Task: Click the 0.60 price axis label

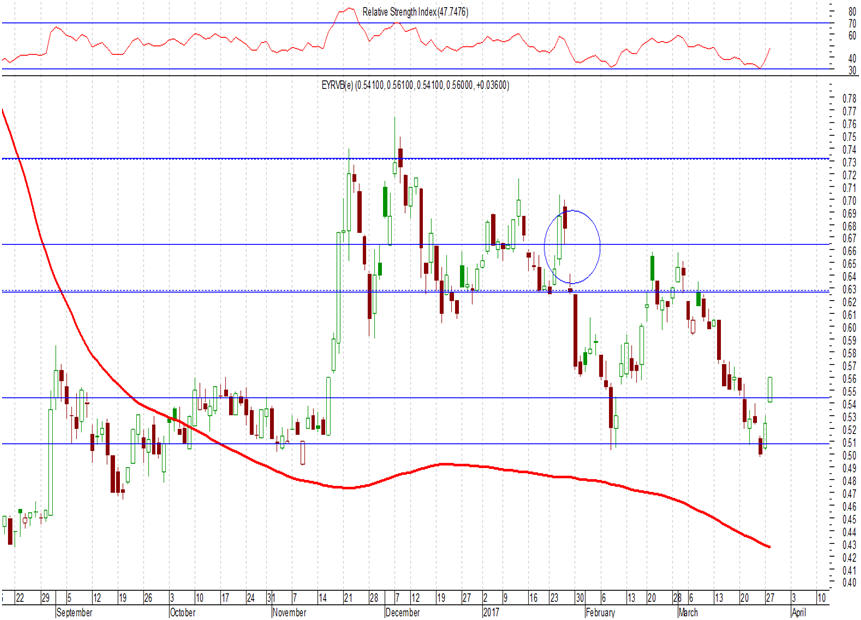Action: click(x=849, y=327)
